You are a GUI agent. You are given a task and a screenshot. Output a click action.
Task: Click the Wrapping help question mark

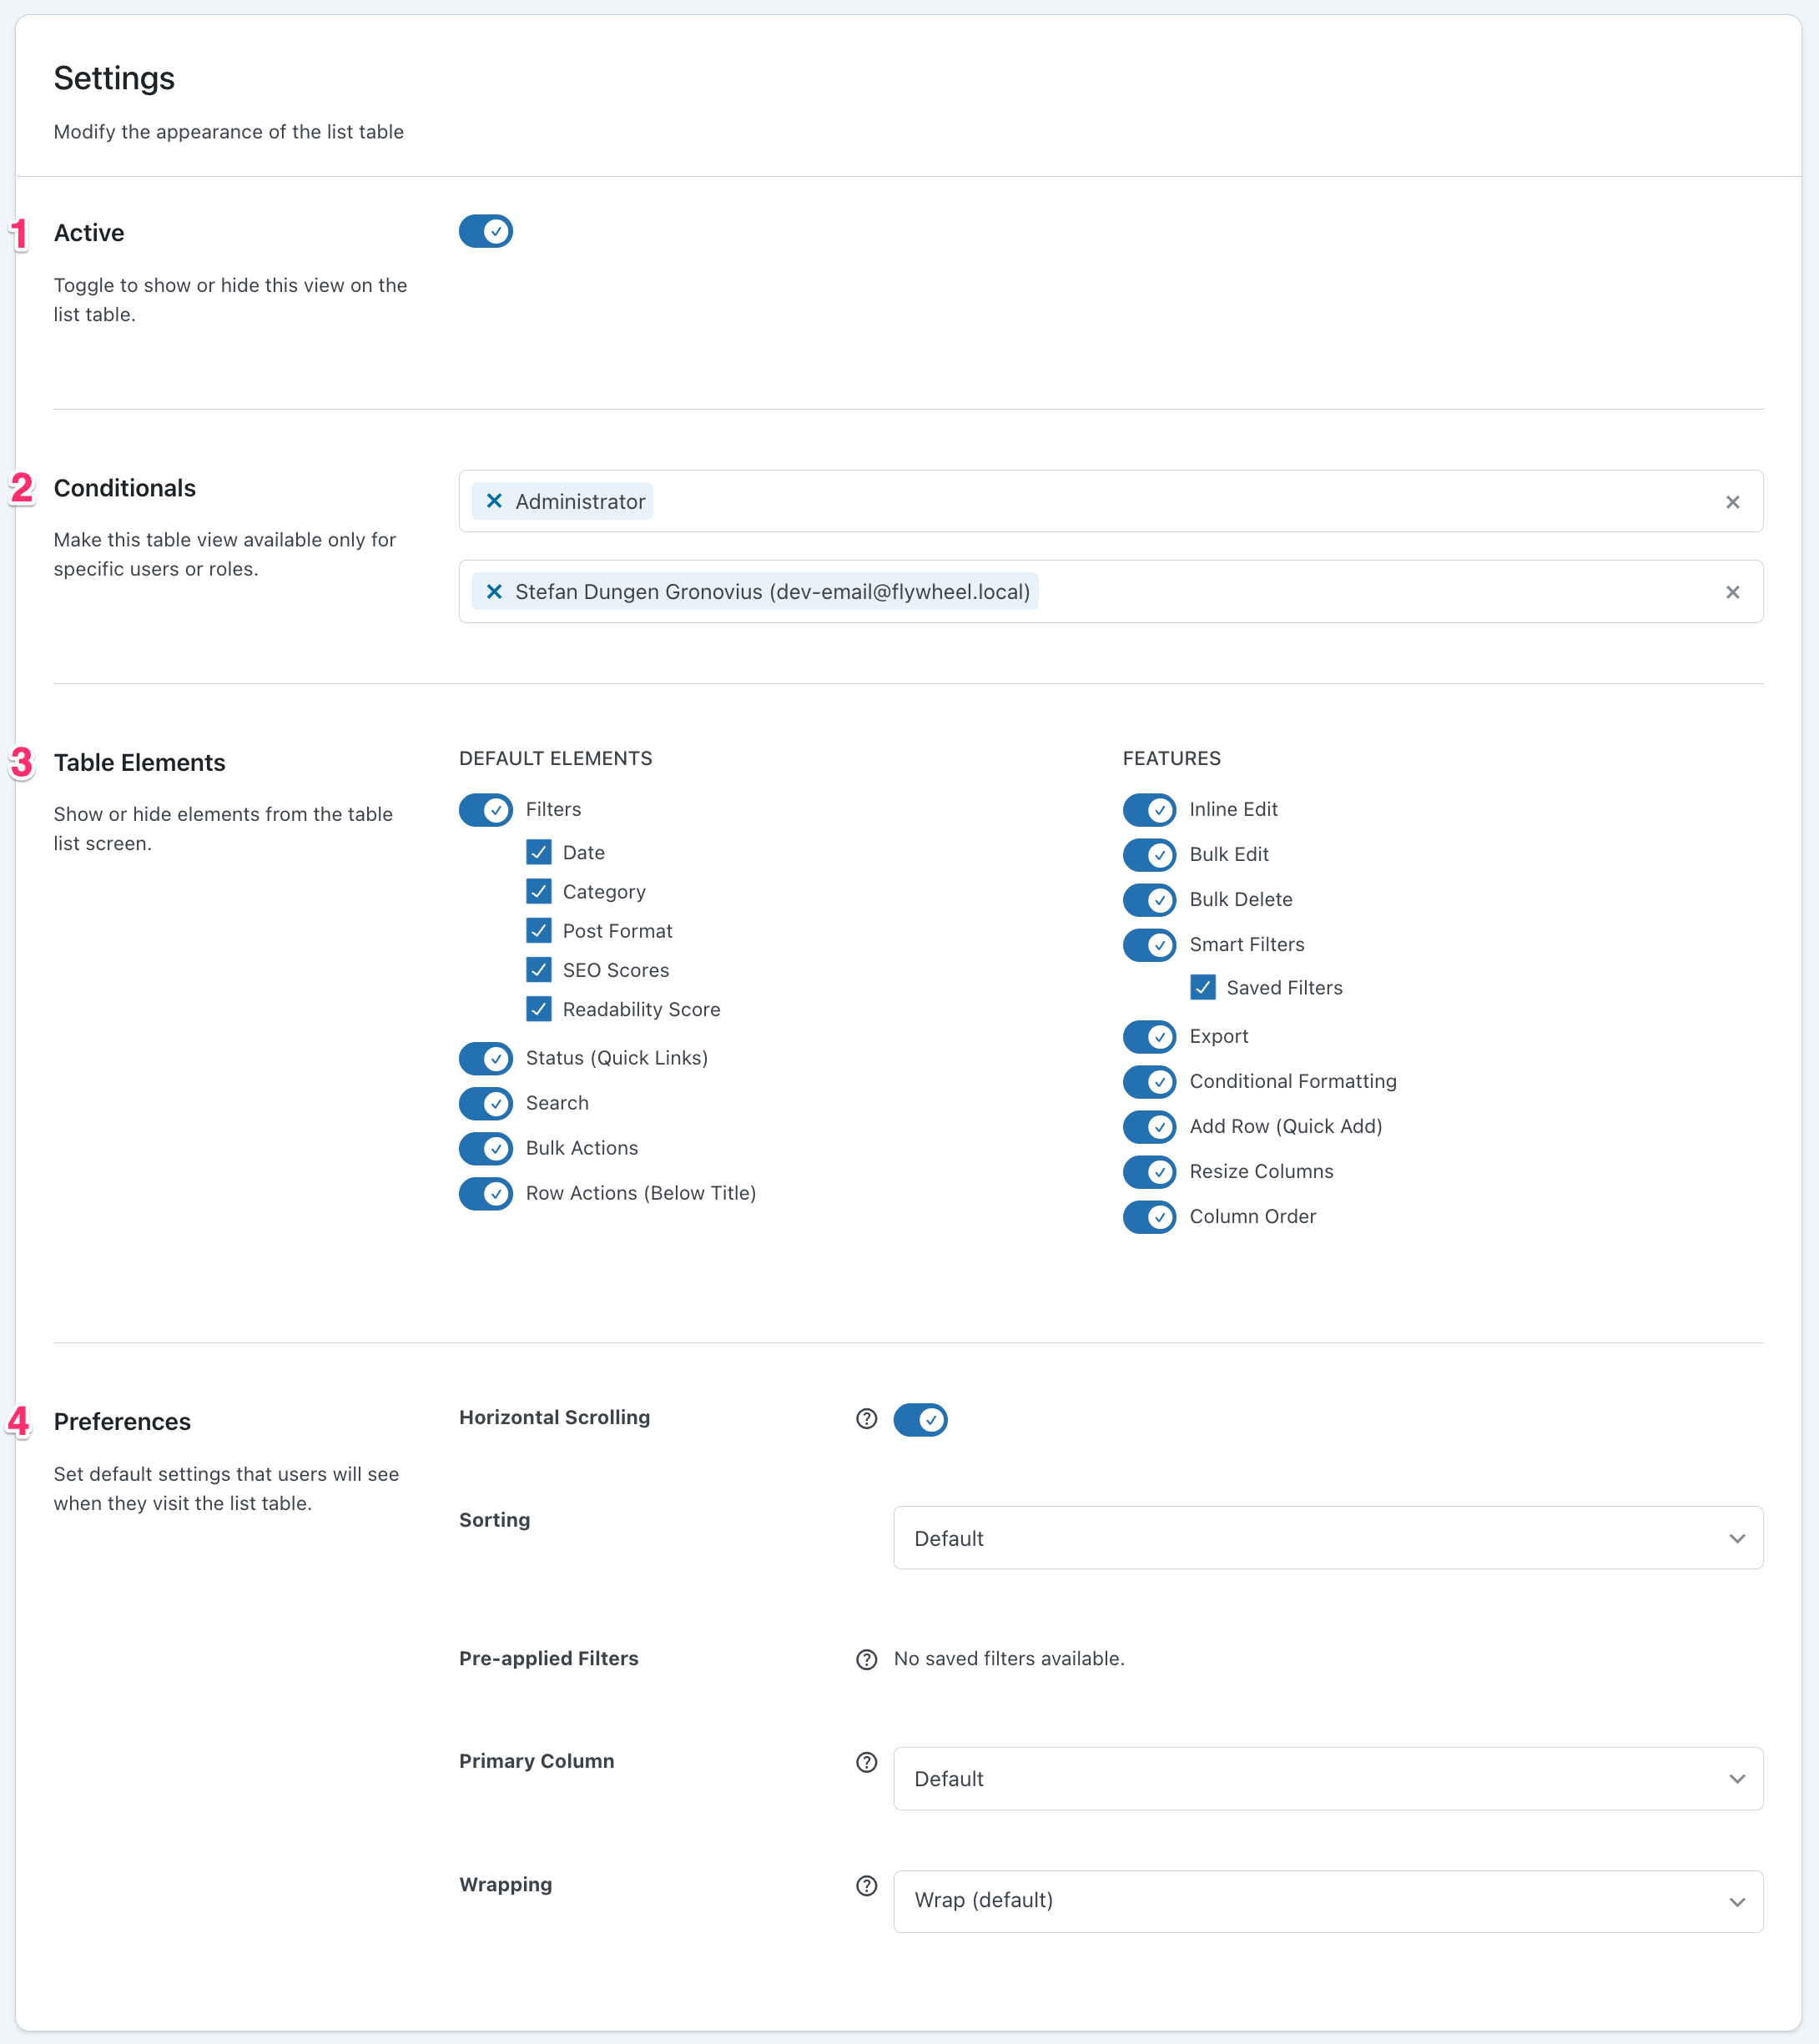866,1885
